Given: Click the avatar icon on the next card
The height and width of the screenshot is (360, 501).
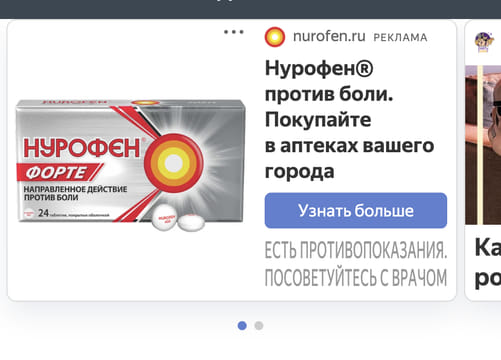Looking at the screenshot, I should point(484,42).
